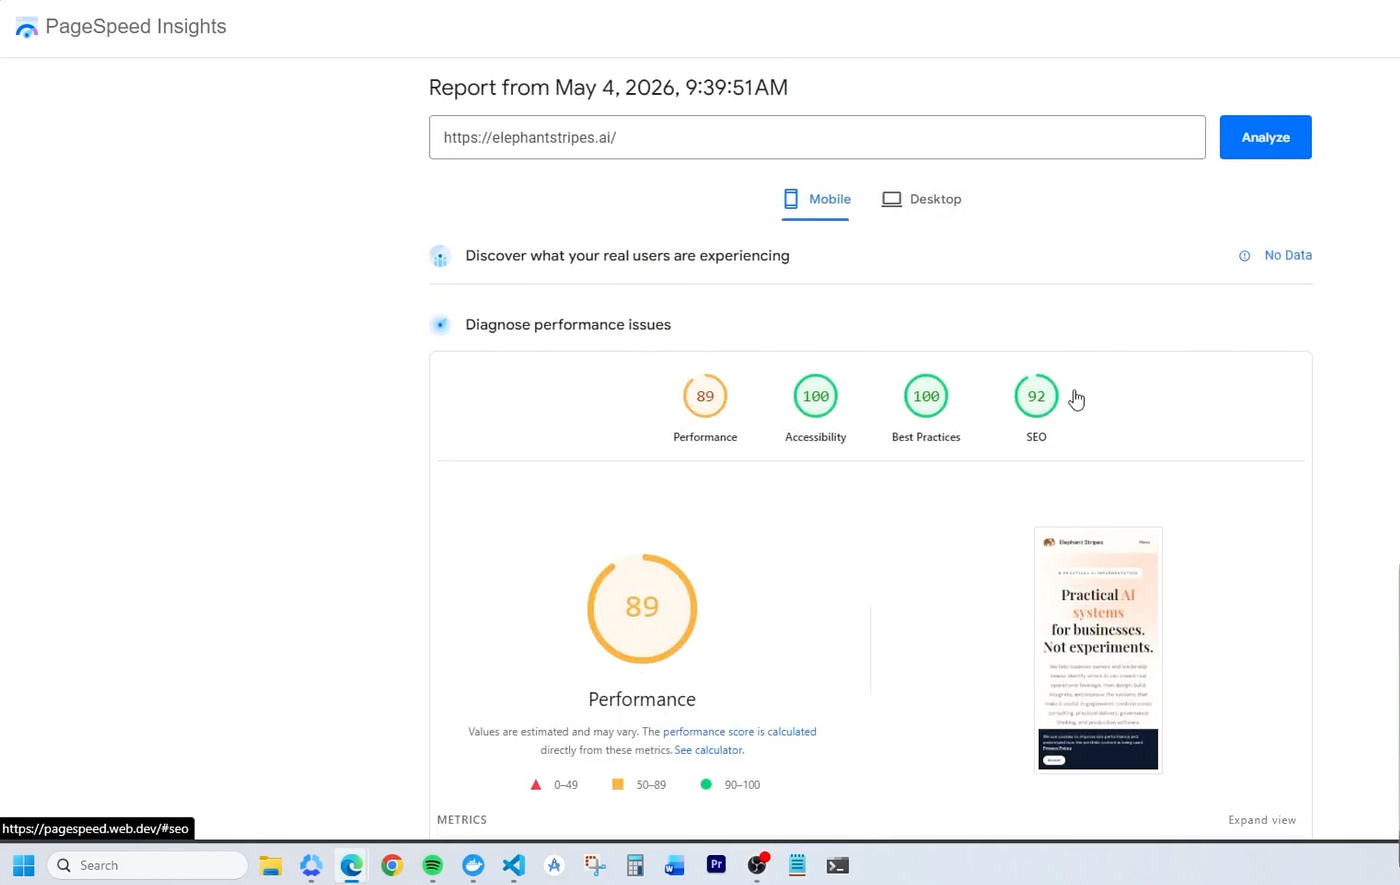Click the Analyze button
This screenshot has height=885, width=1400.
(x=1265, y=137)
